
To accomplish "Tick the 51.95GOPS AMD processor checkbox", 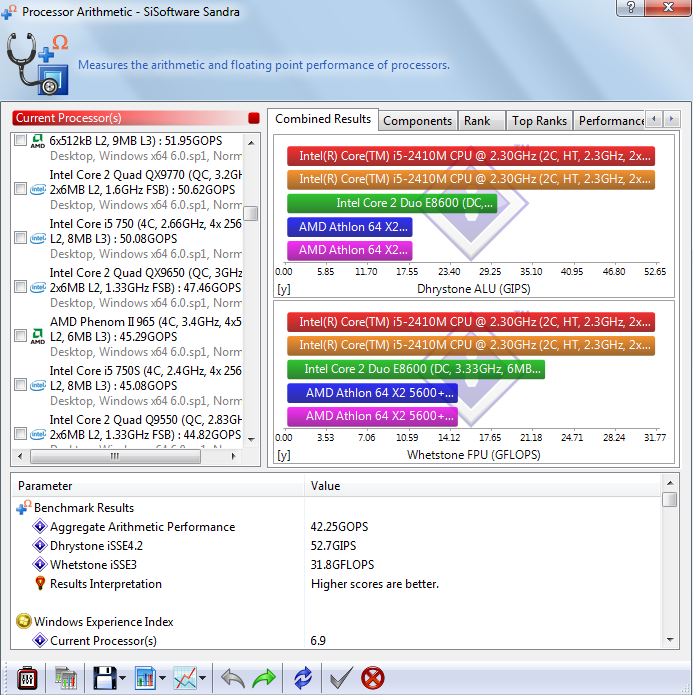I will click(20, 140).
